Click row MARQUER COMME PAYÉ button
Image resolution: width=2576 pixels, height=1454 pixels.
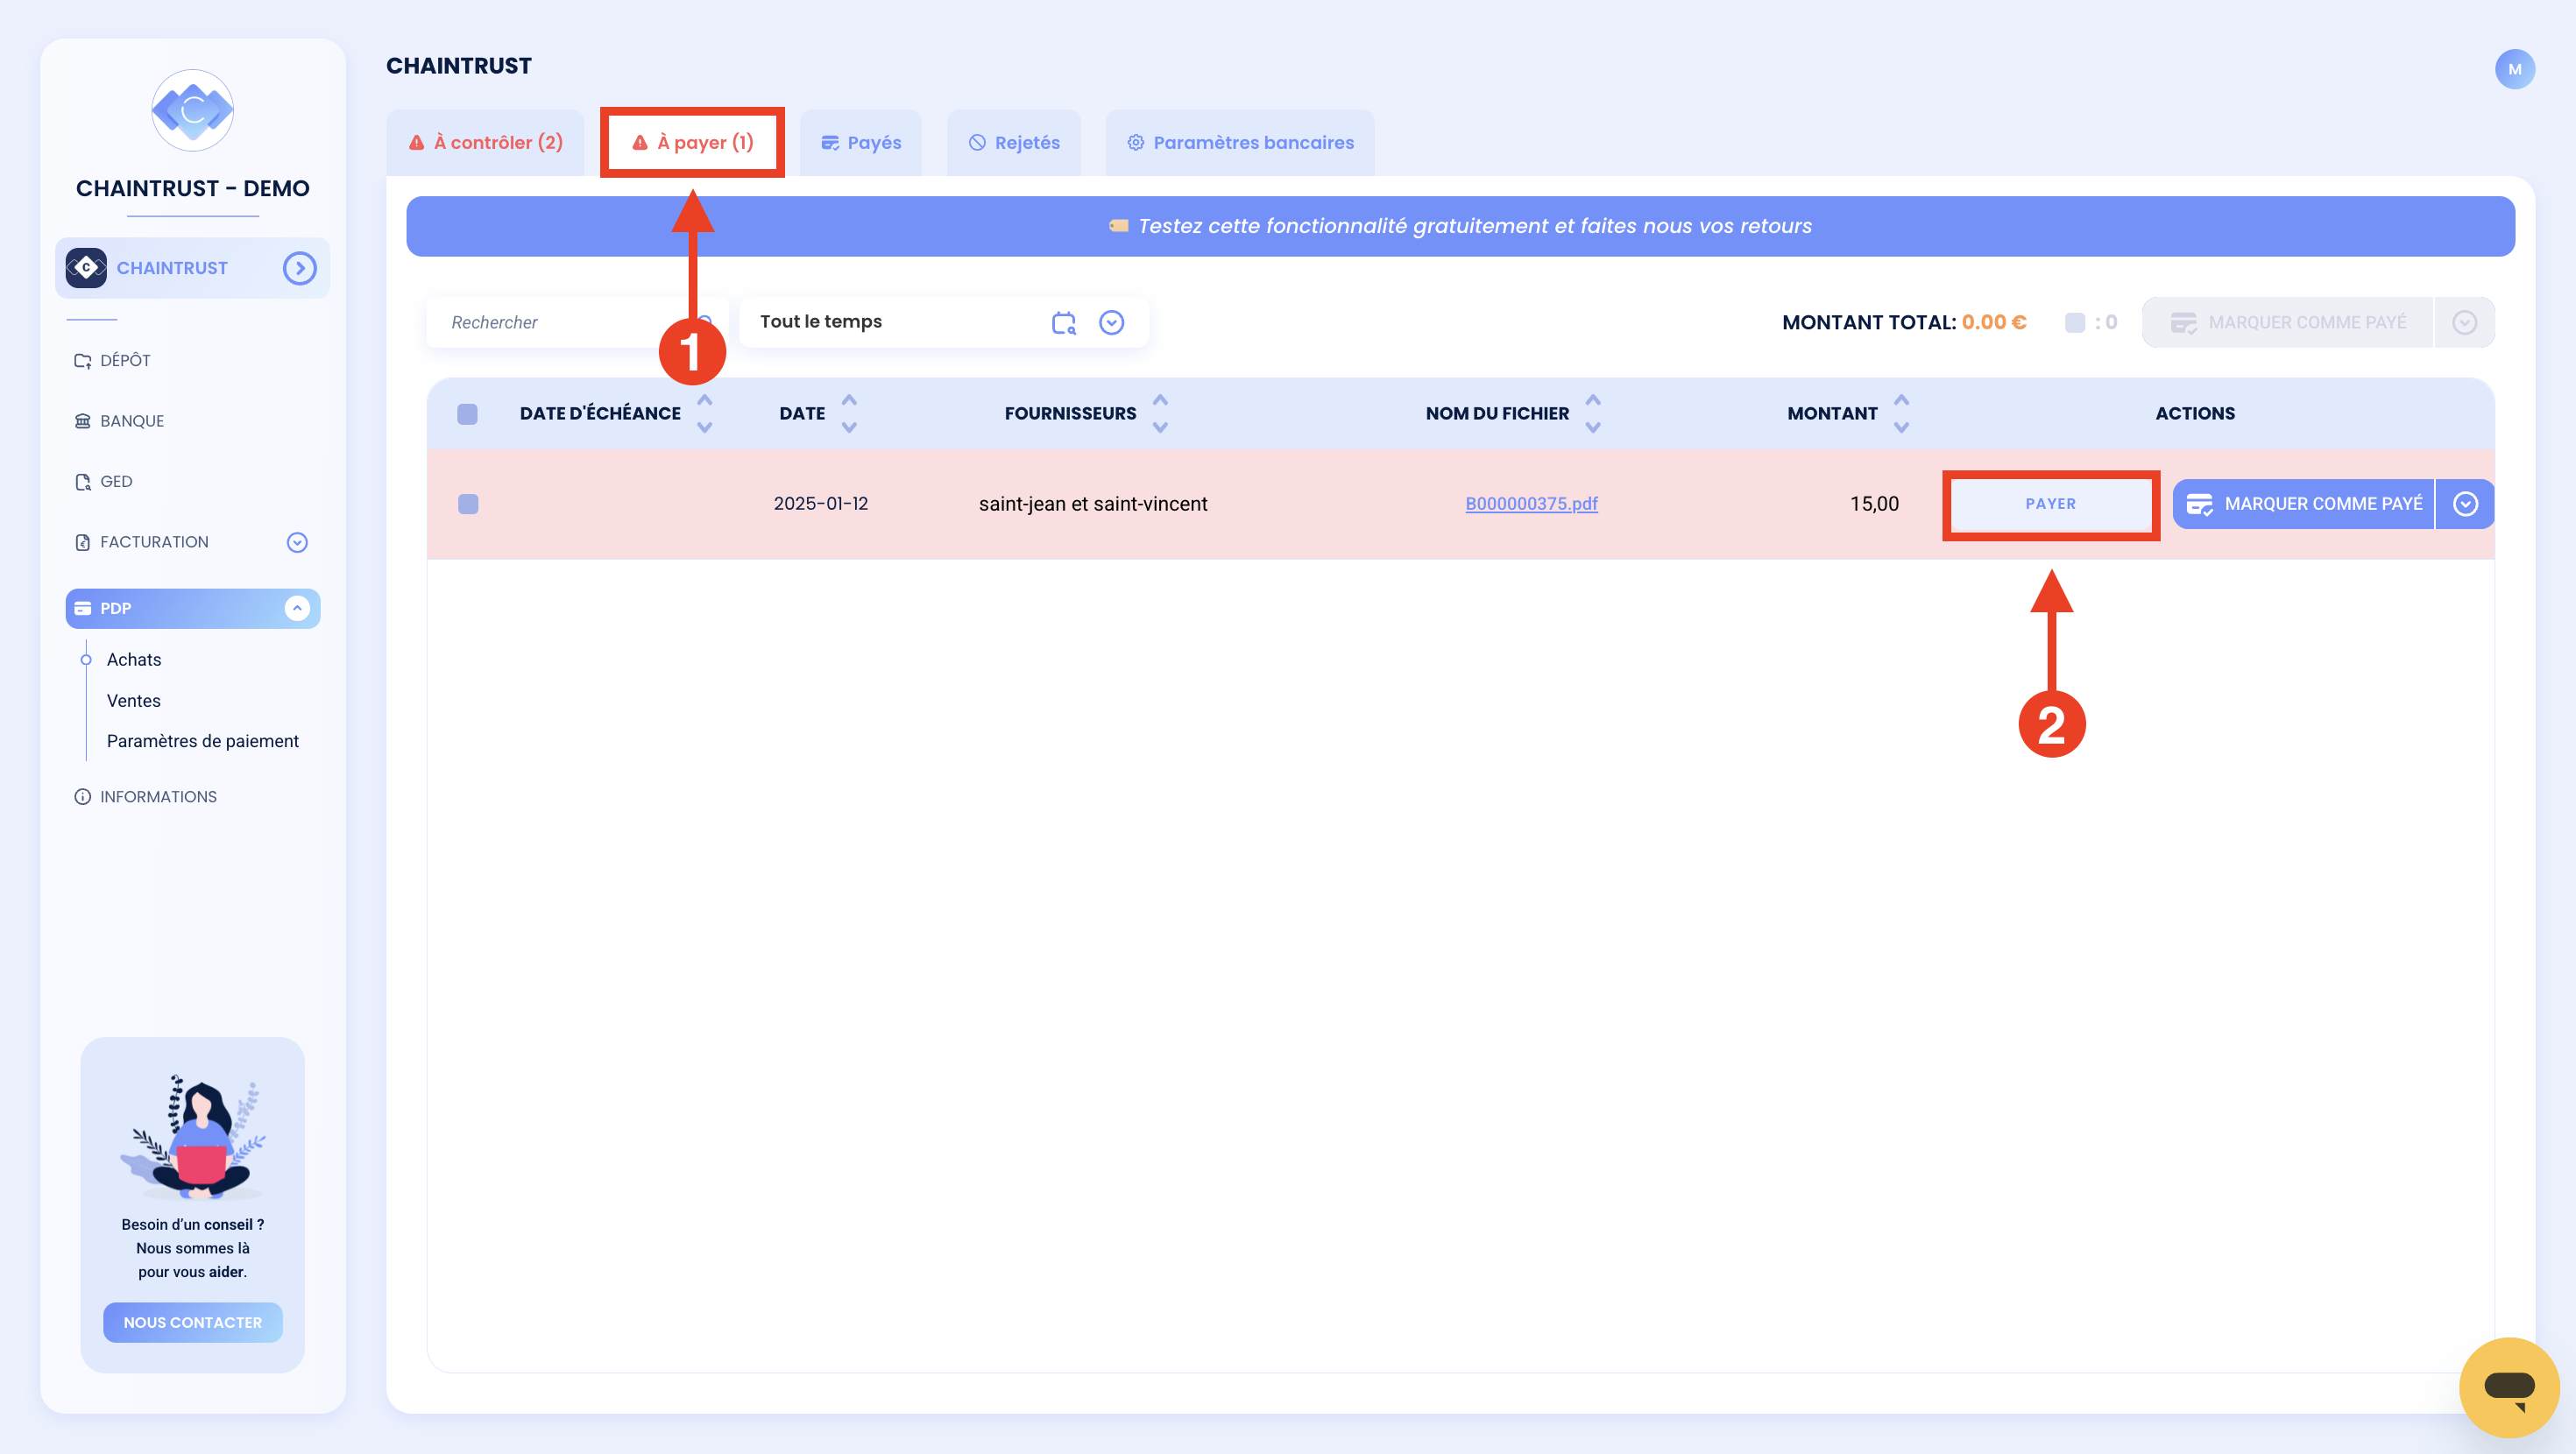(2304, 504)
